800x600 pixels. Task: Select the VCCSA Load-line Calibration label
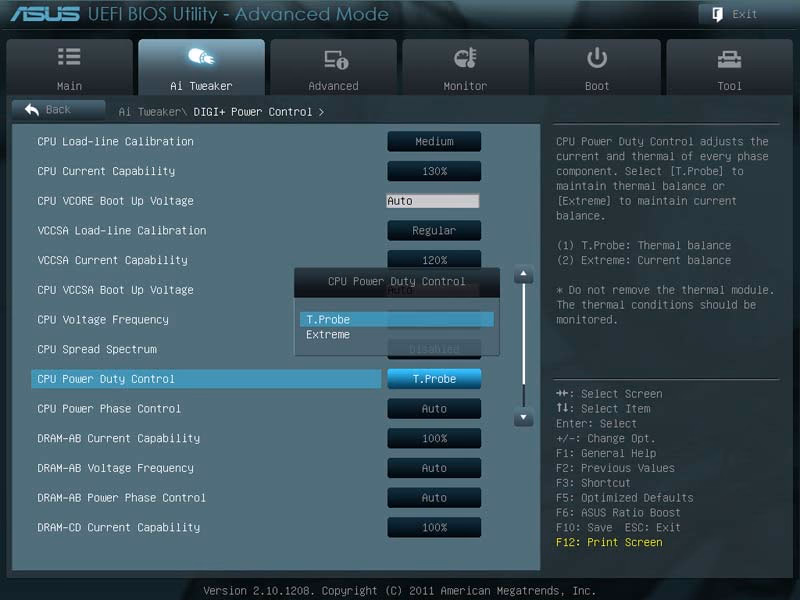(121, 230)
